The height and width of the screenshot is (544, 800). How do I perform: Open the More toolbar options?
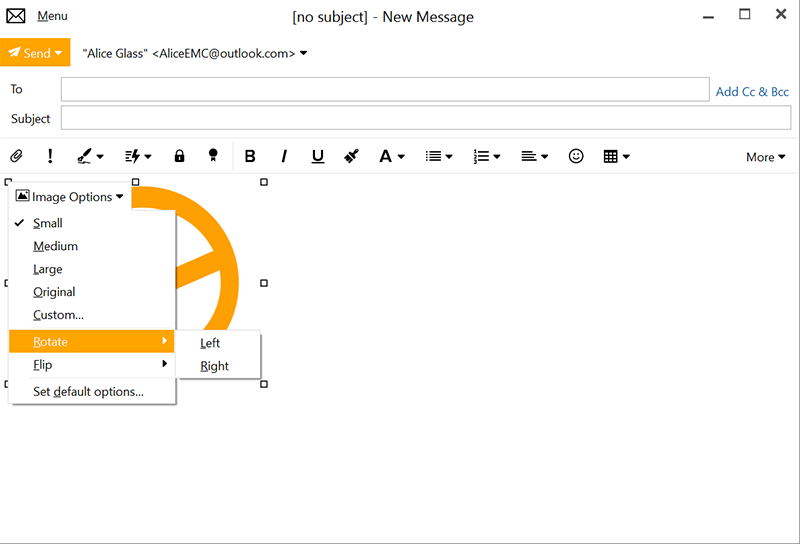click(765, 157)
